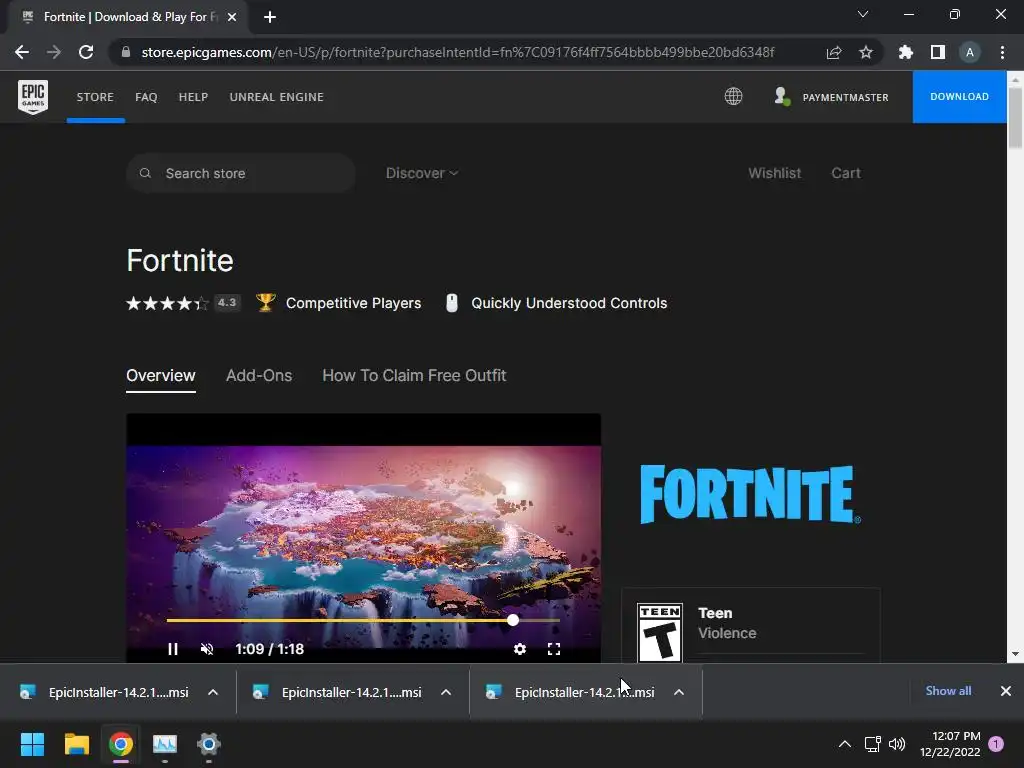1024x768 pixels.
Task: Open volume control in system tray
Action: pyautogui.click(x=897, y=744)
